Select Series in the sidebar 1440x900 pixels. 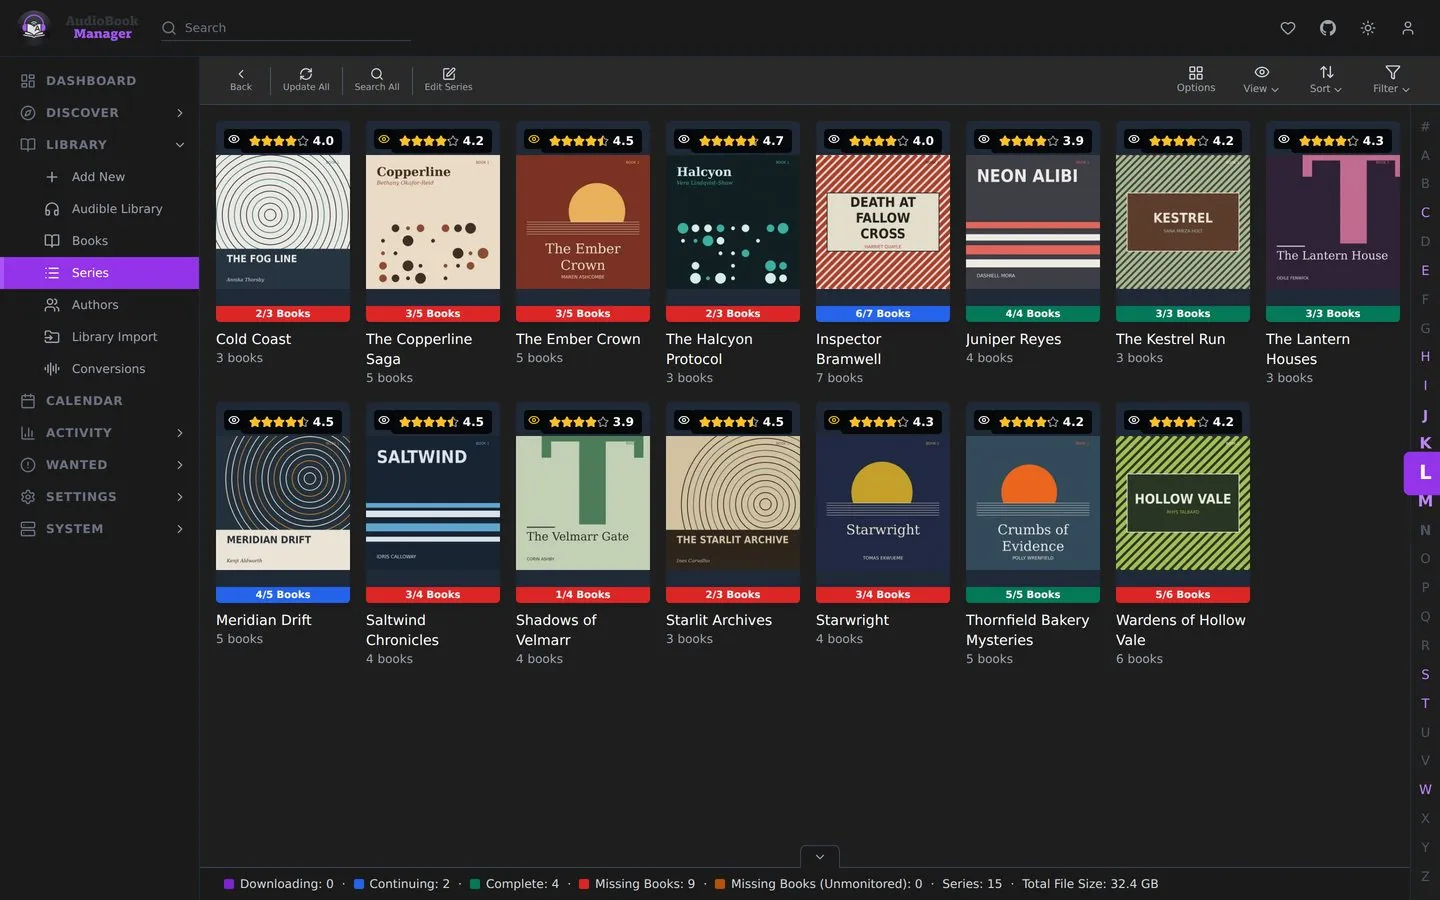[100, 273]
